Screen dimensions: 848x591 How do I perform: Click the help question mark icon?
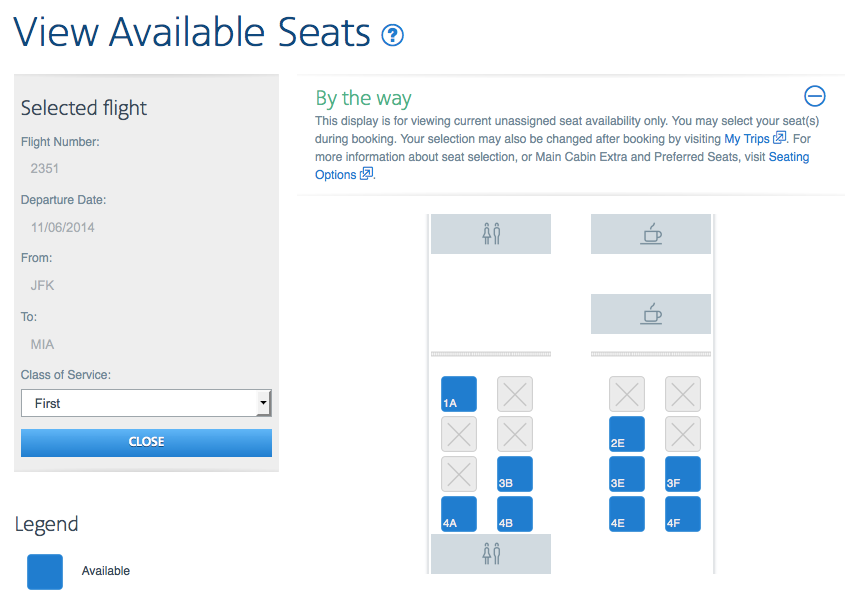(x=392, y=34)
